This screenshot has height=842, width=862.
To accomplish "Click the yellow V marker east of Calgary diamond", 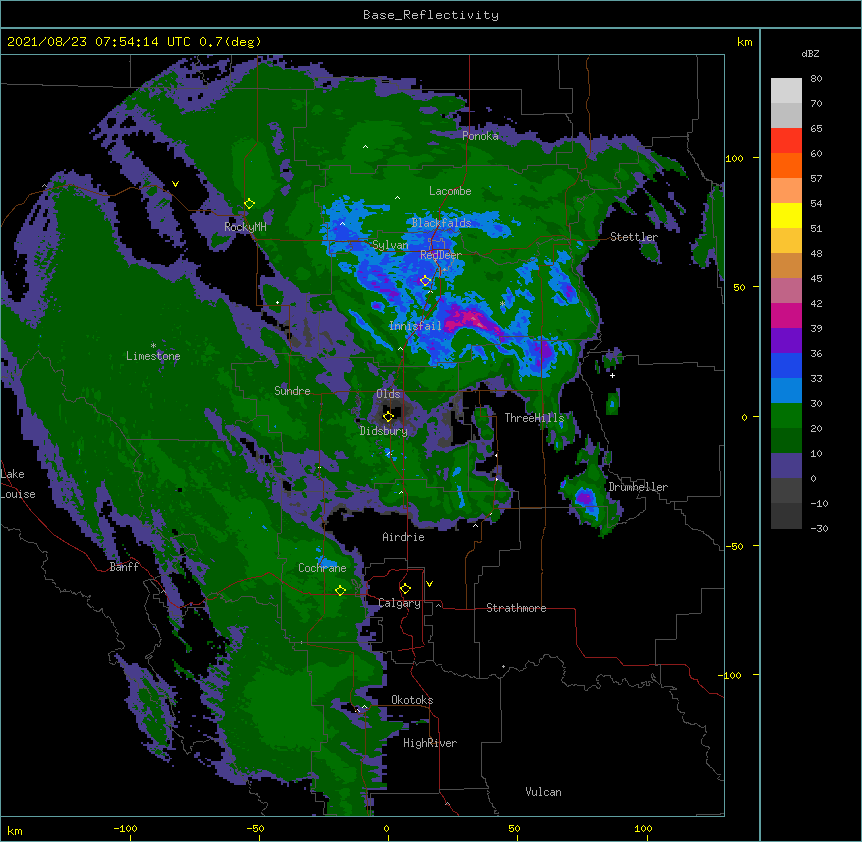I will [429, 584].
